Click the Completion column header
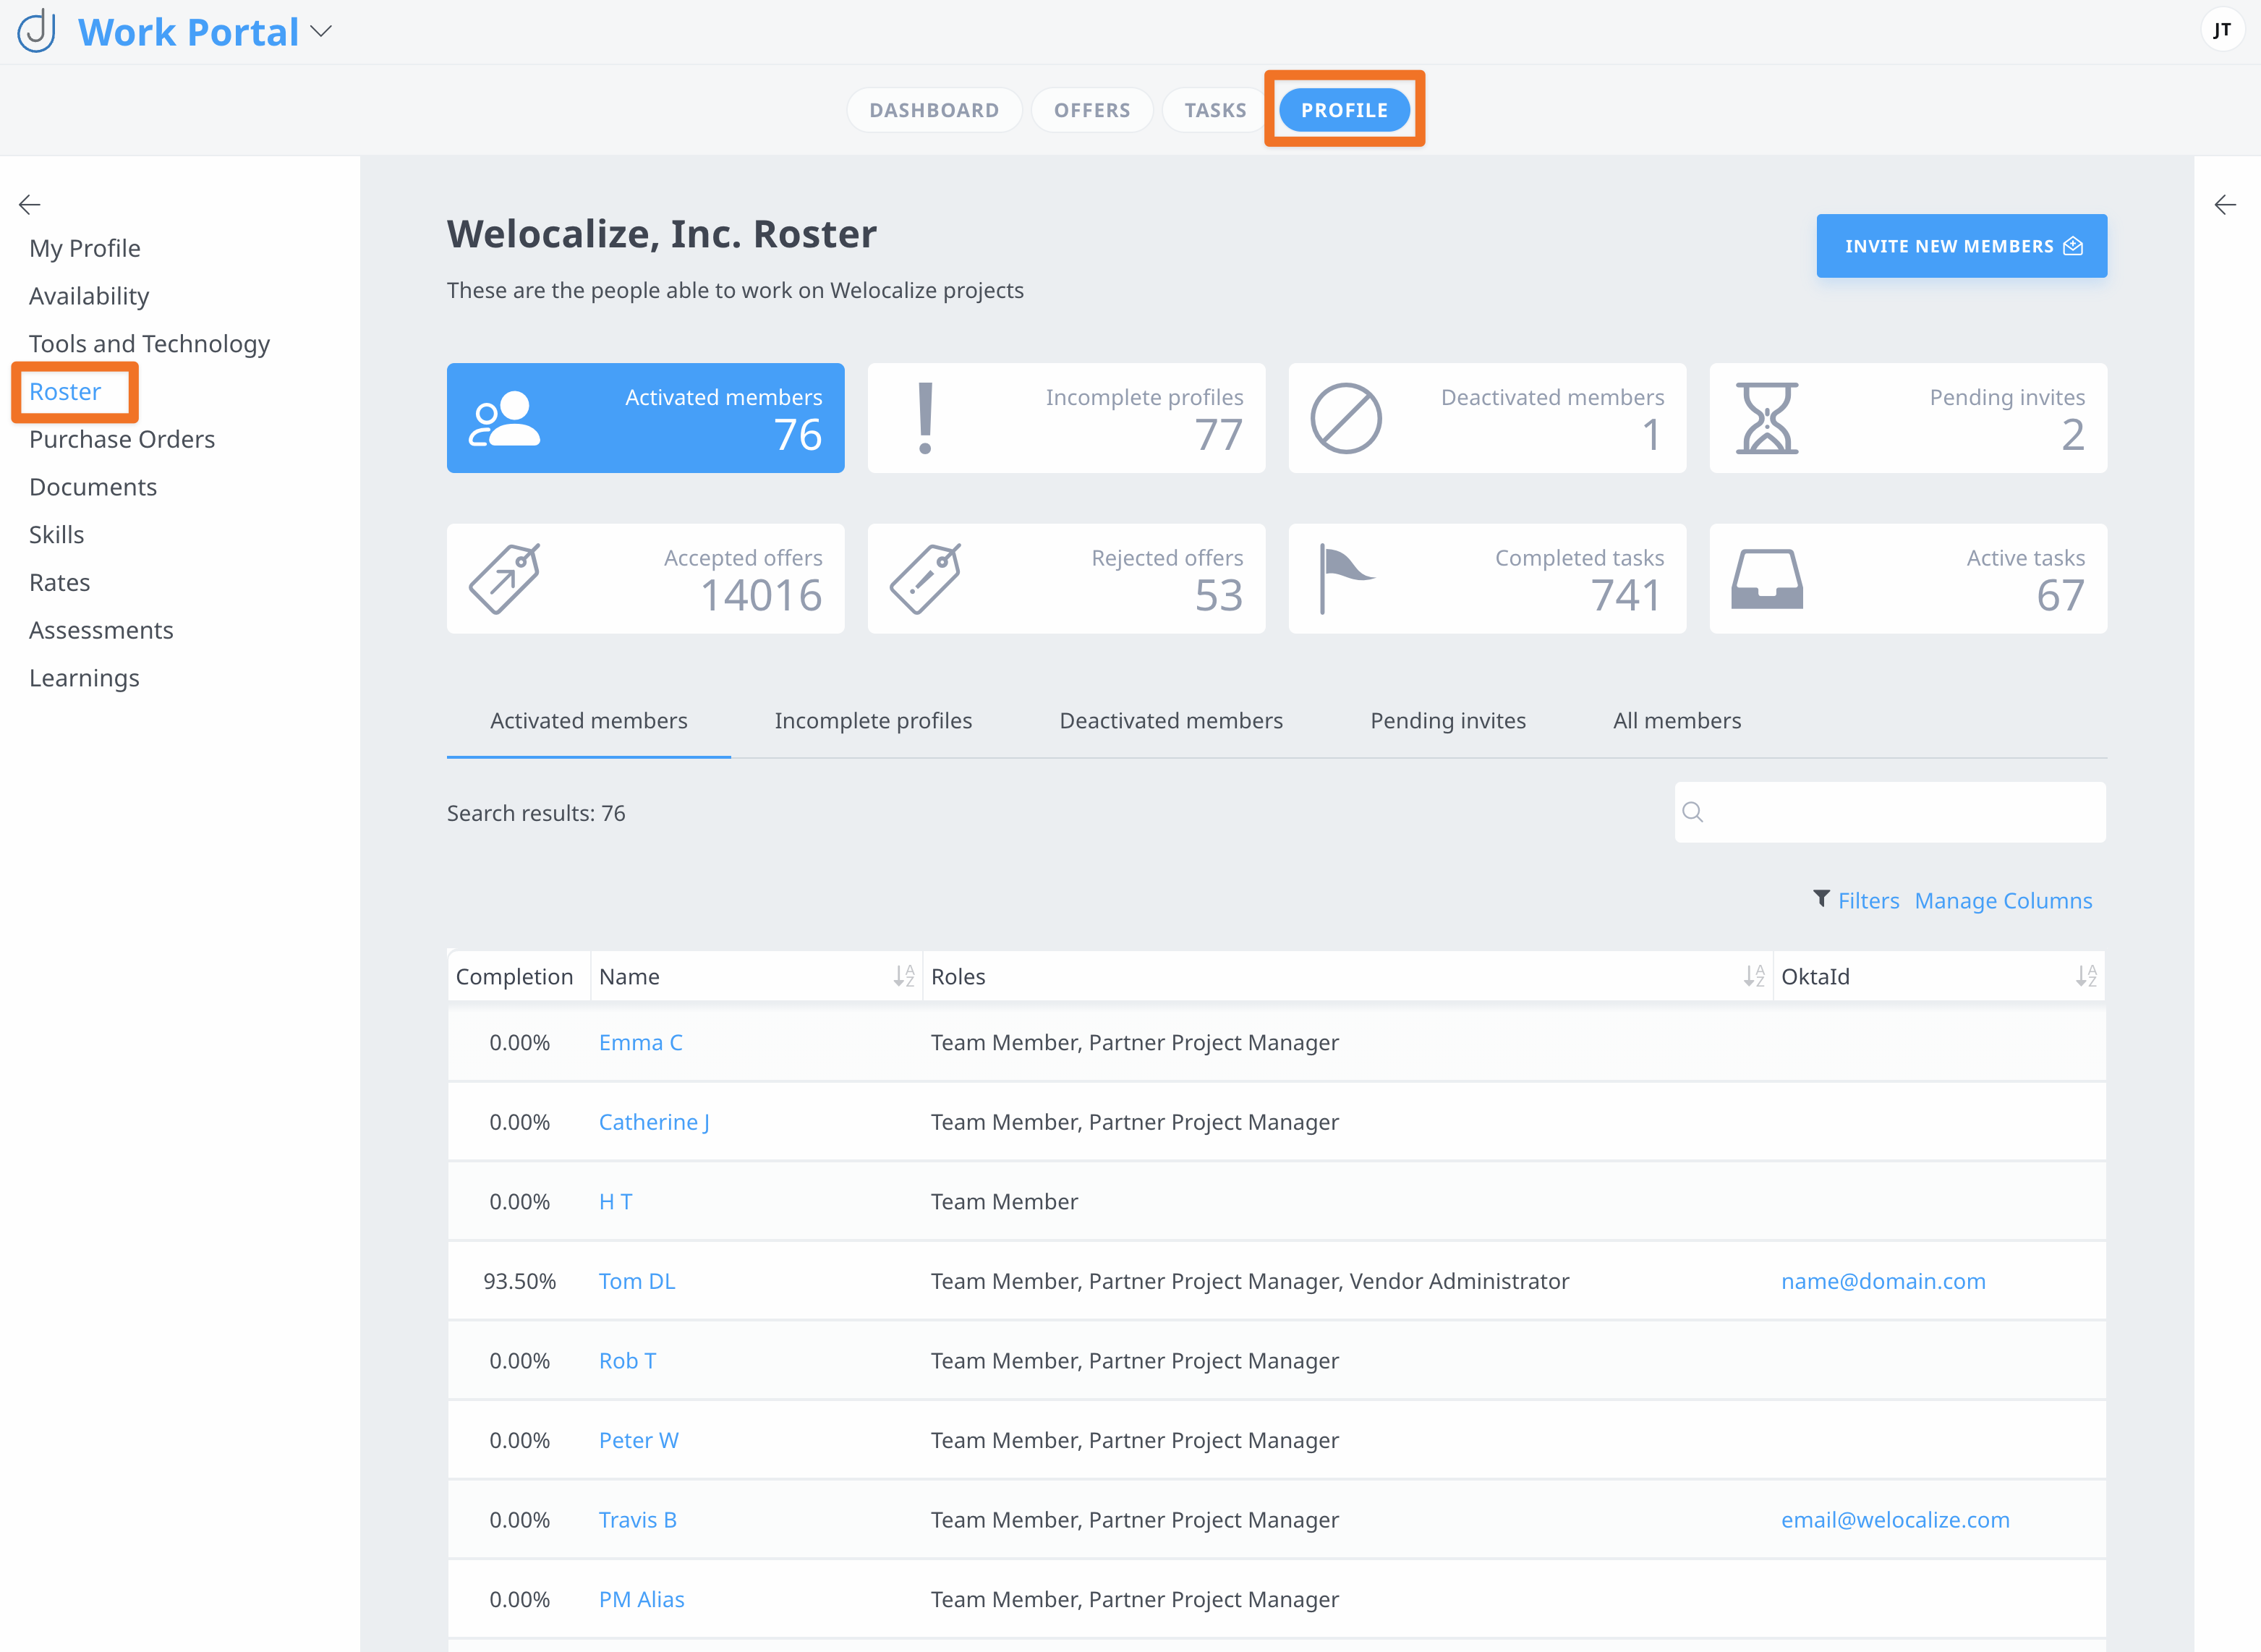The width and height of the screenshot is (2261, 1652). [515, 976]
